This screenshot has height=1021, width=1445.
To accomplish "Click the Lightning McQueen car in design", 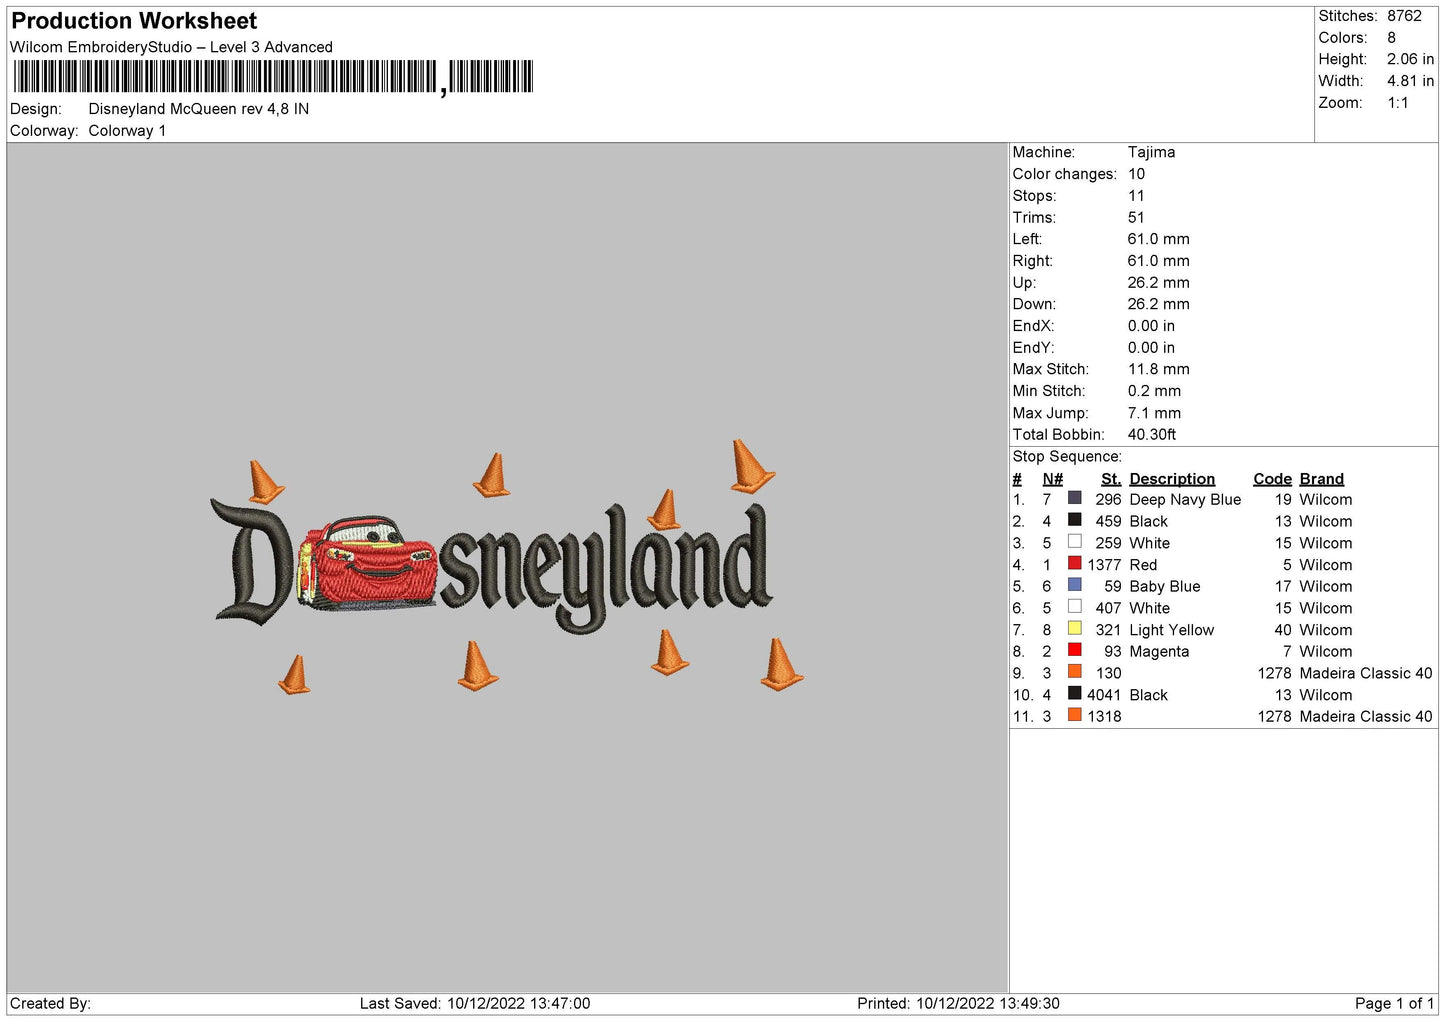I will click(369, 563).
